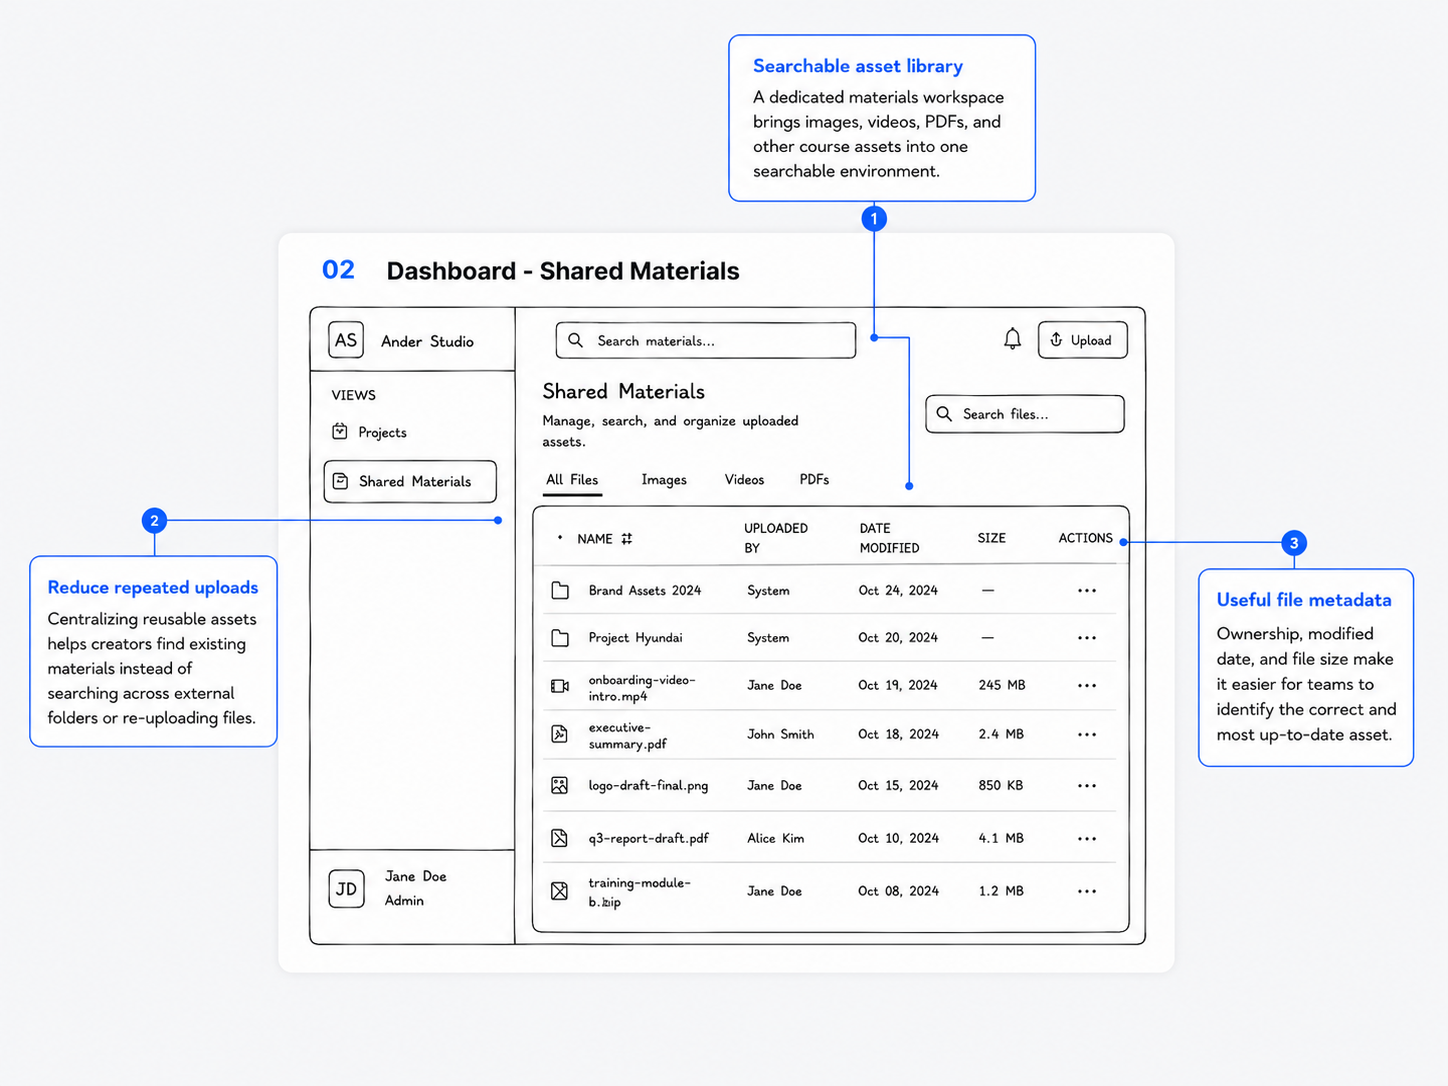Click the Projects calendar icon

(340, 431)
